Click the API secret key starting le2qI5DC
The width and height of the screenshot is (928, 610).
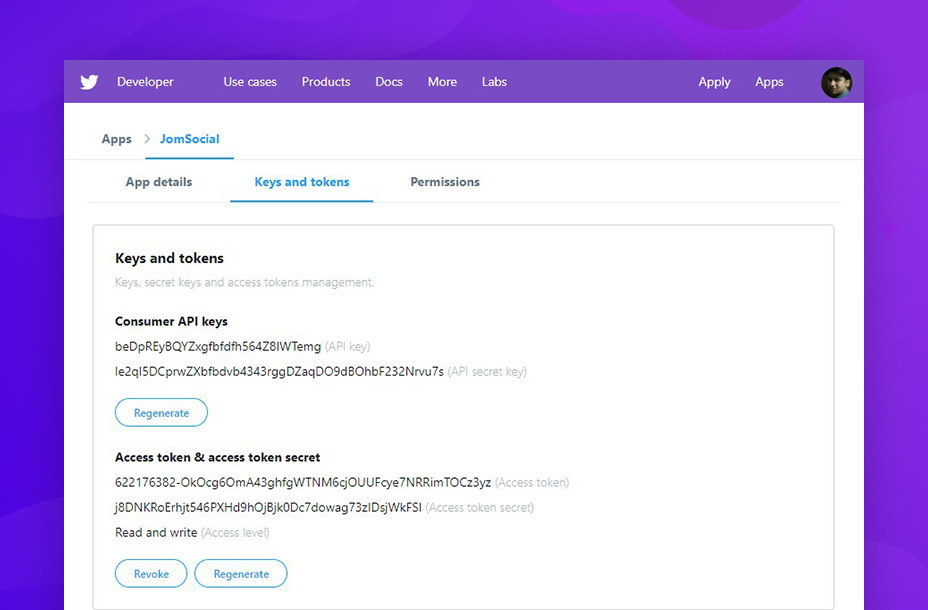[x=279, y=372]
